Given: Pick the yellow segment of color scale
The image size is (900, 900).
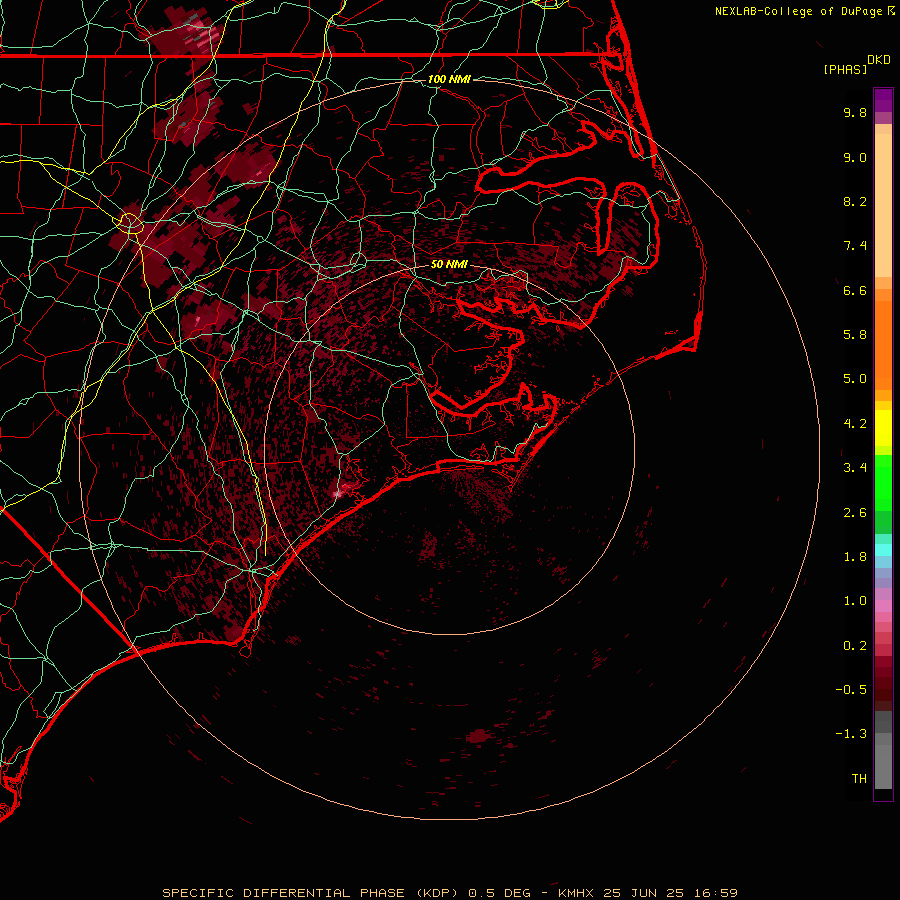Looking at the screenshot, I should (x=883, y=428).
